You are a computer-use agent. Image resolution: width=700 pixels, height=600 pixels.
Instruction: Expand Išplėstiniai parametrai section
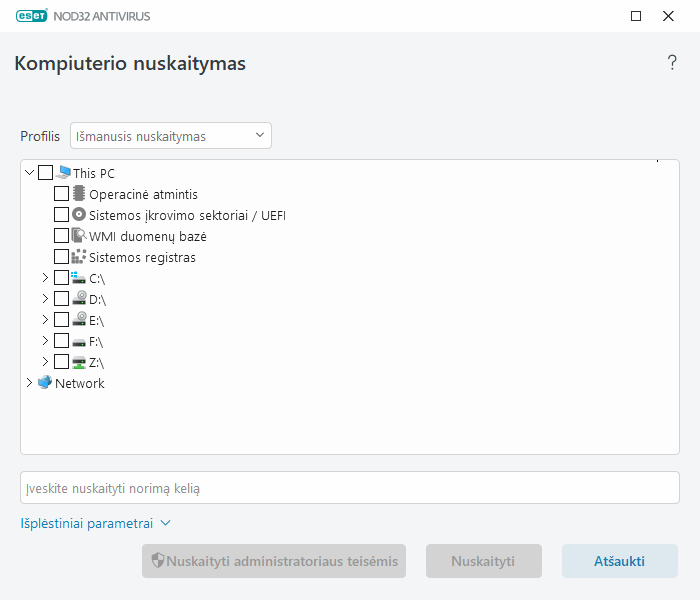click(x=96, y=523)
